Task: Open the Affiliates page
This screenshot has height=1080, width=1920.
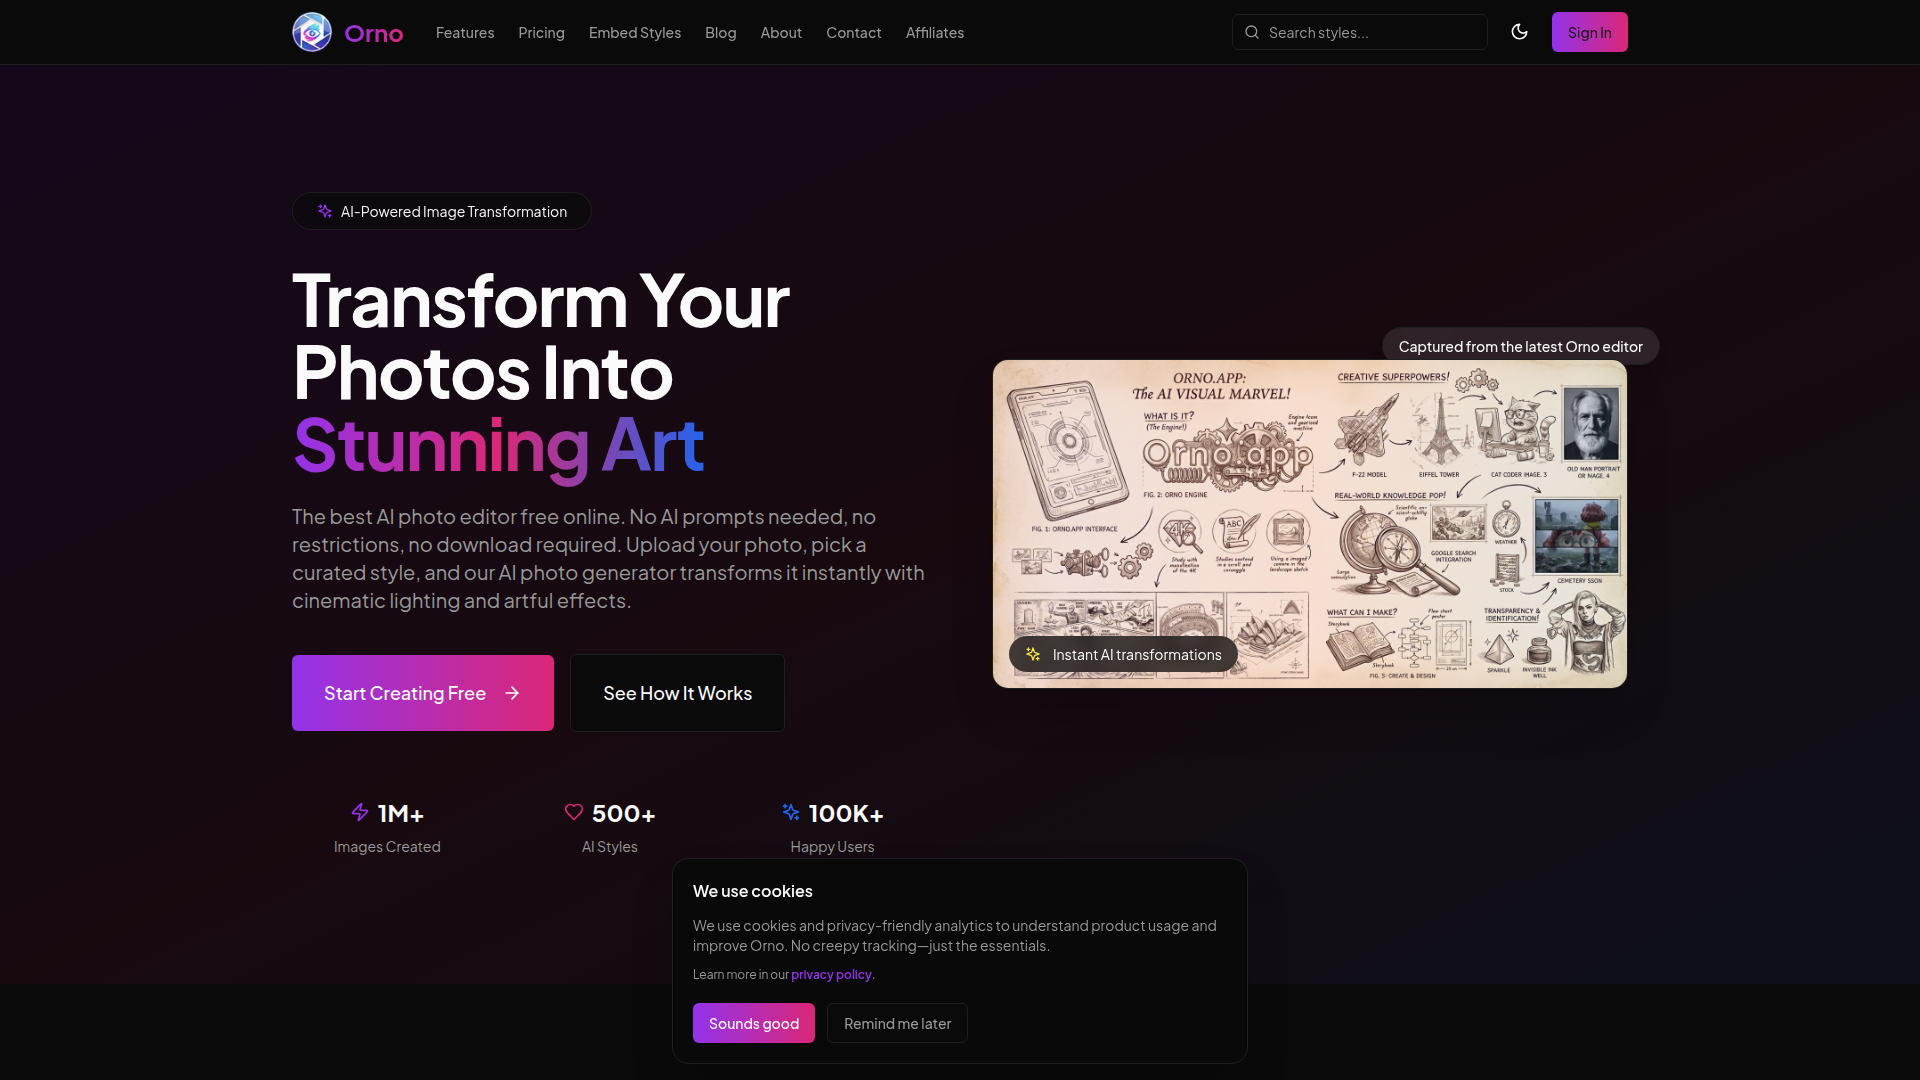Action: tap(935, 32)
